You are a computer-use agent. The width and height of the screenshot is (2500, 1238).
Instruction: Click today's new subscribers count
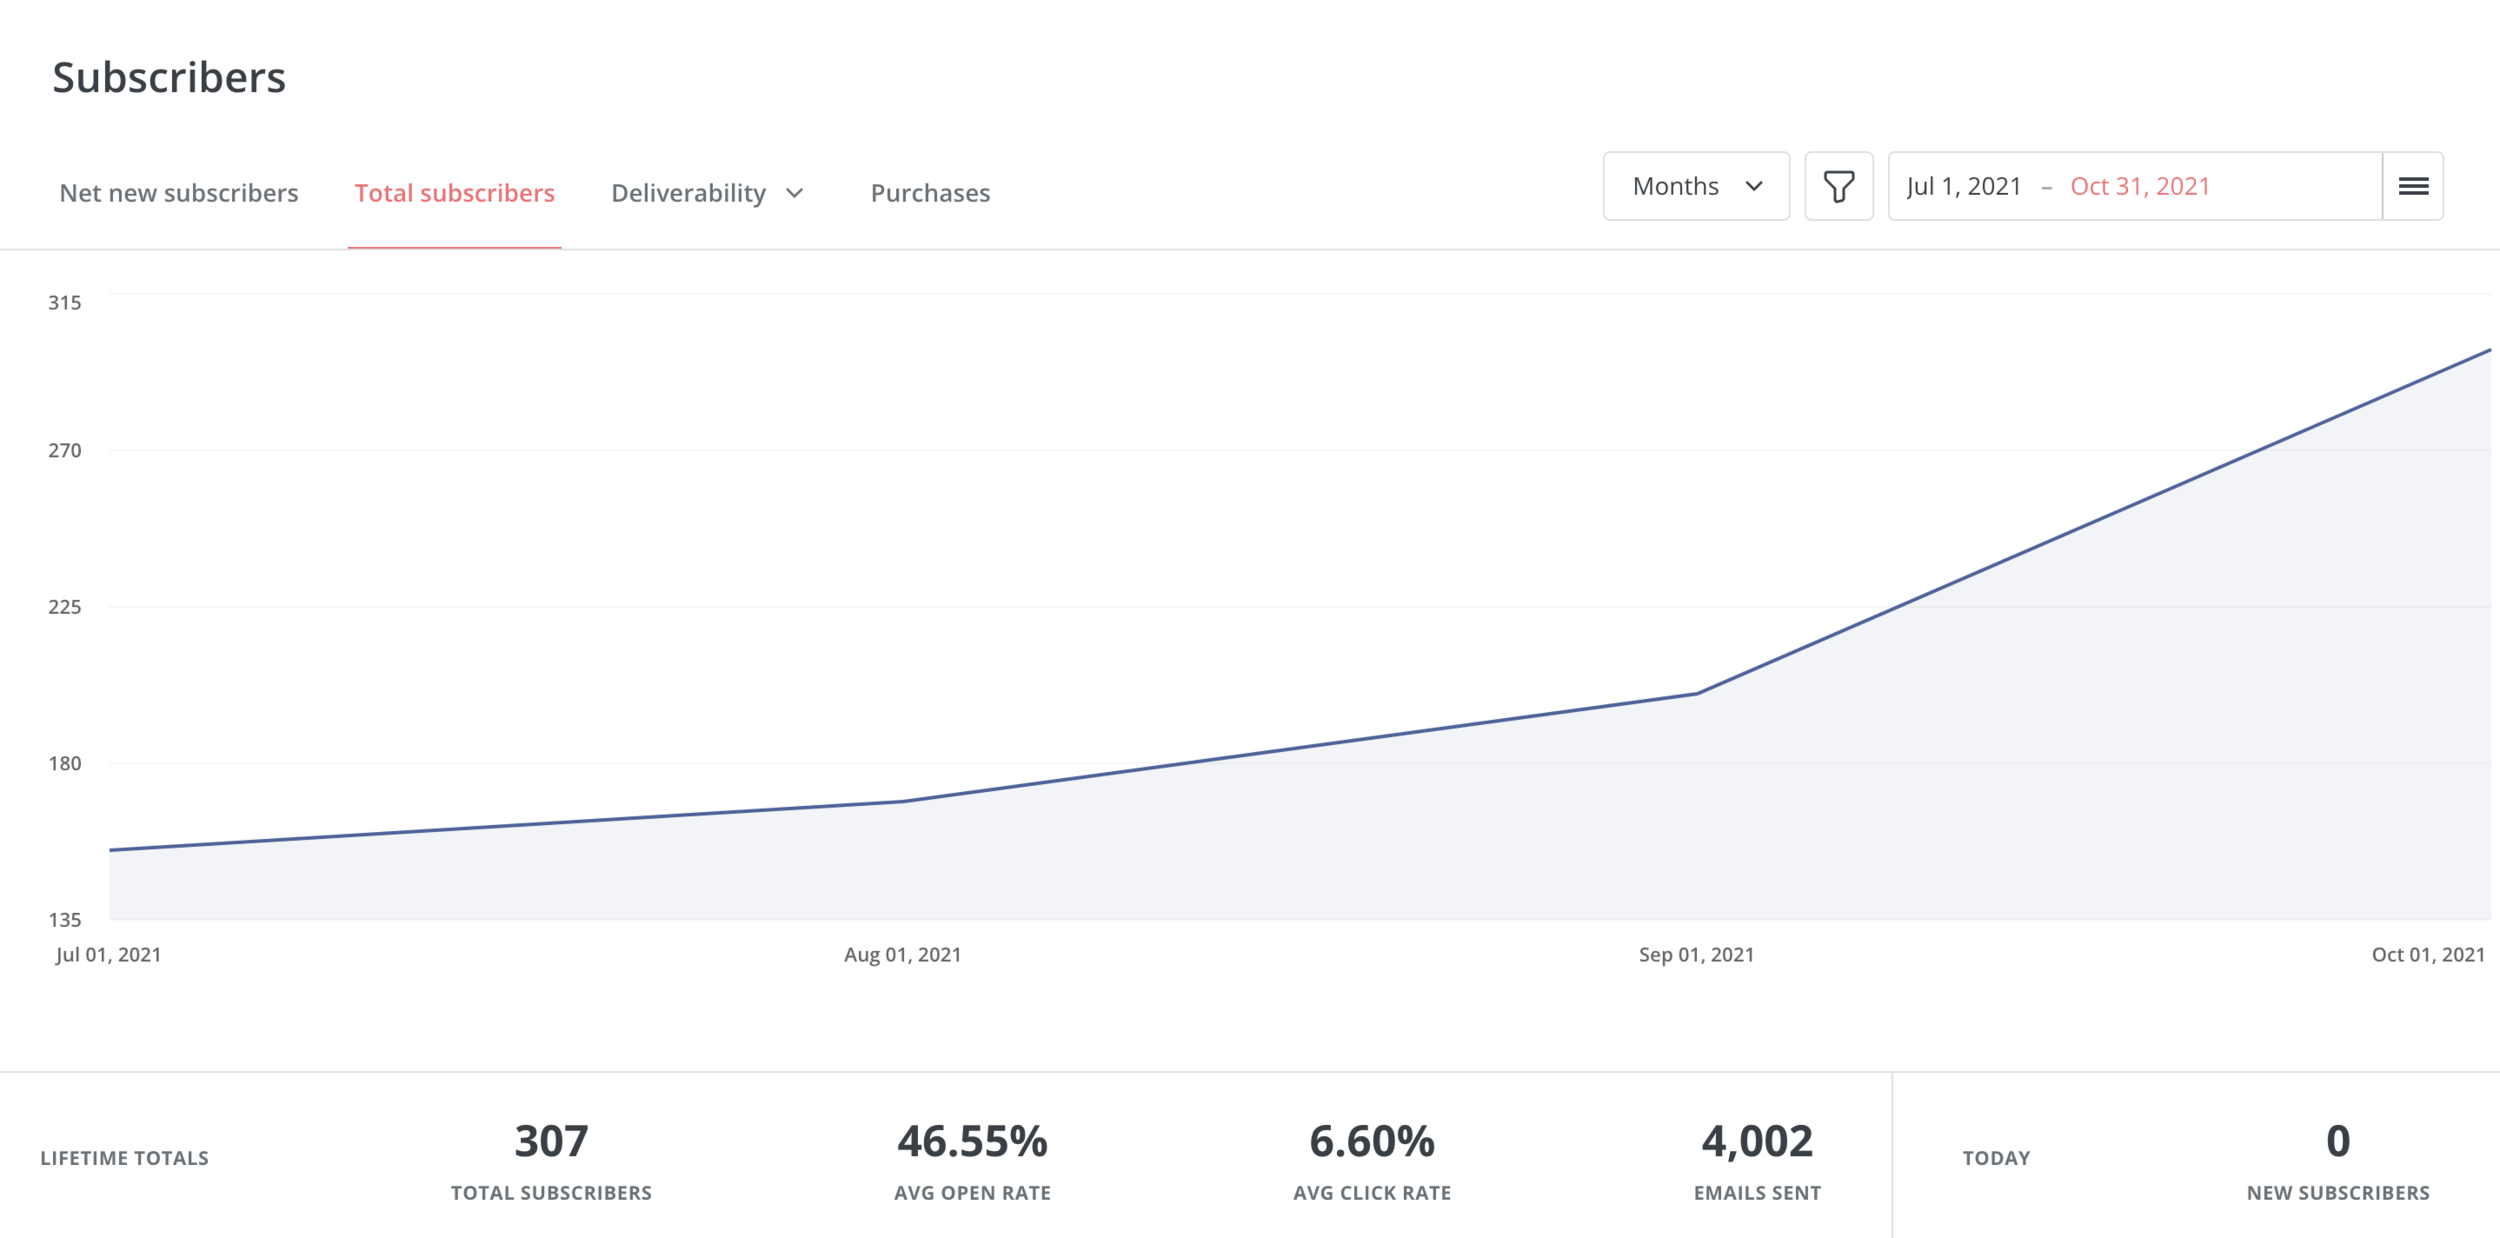pos(2338,1141)
